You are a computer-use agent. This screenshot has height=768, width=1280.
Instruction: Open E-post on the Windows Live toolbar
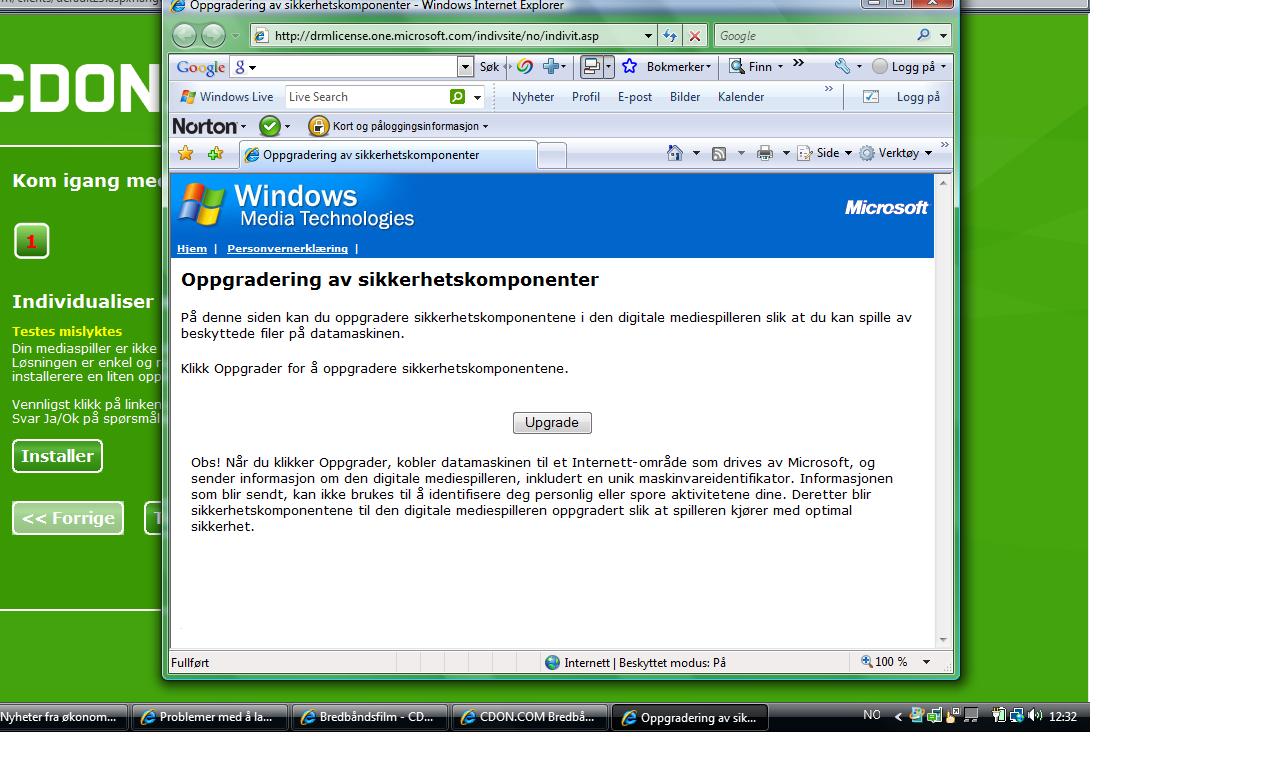[x=635, y=97]
